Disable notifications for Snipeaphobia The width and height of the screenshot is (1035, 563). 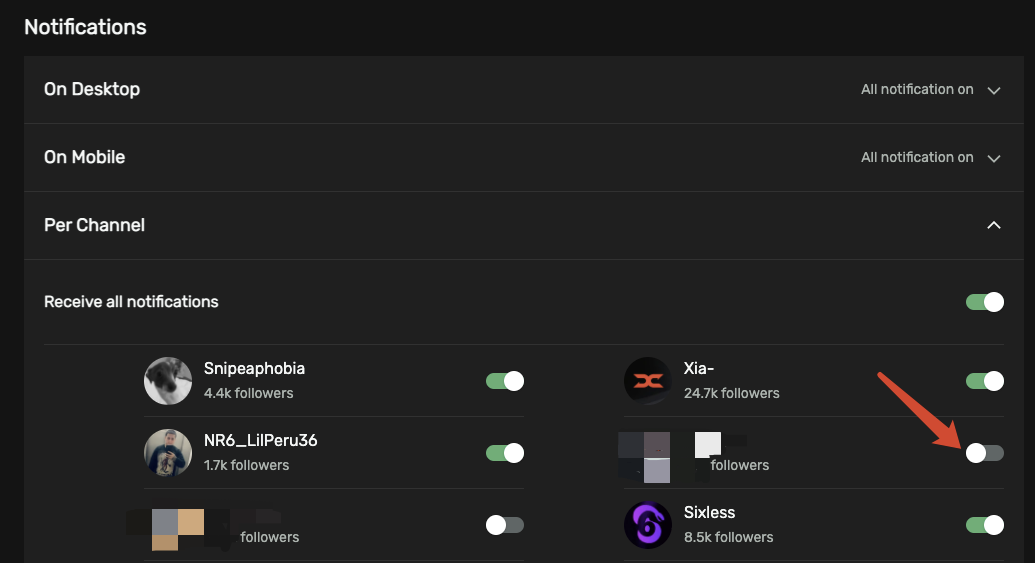click(505, 381)
